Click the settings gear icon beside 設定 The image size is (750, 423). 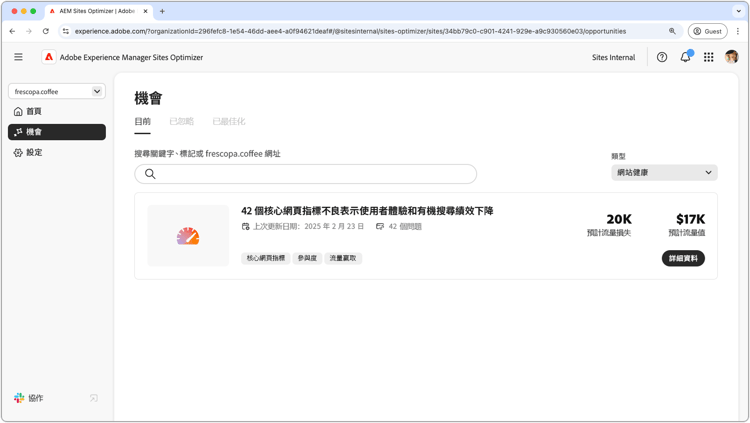point(18,153)
